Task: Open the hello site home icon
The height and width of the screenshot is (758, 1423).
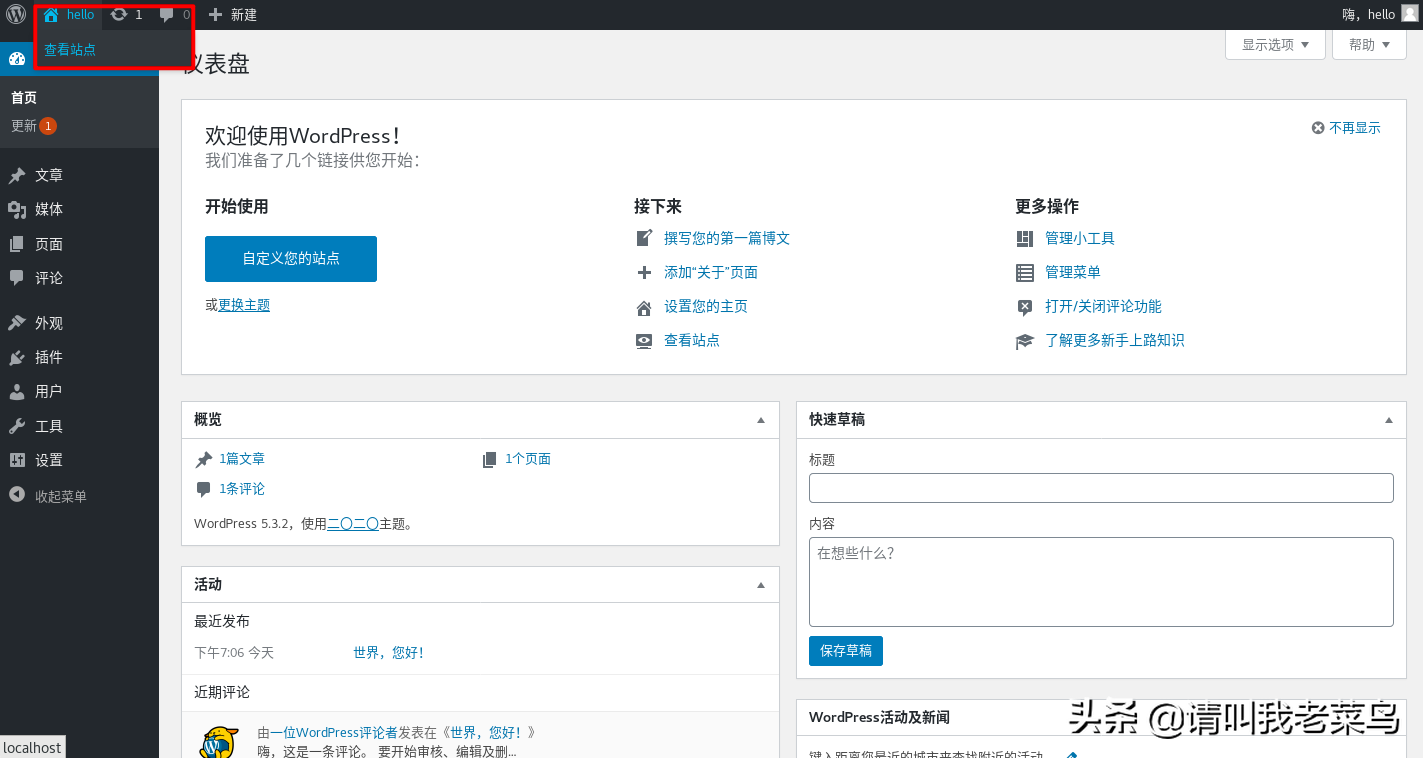Action: point(51,15)
